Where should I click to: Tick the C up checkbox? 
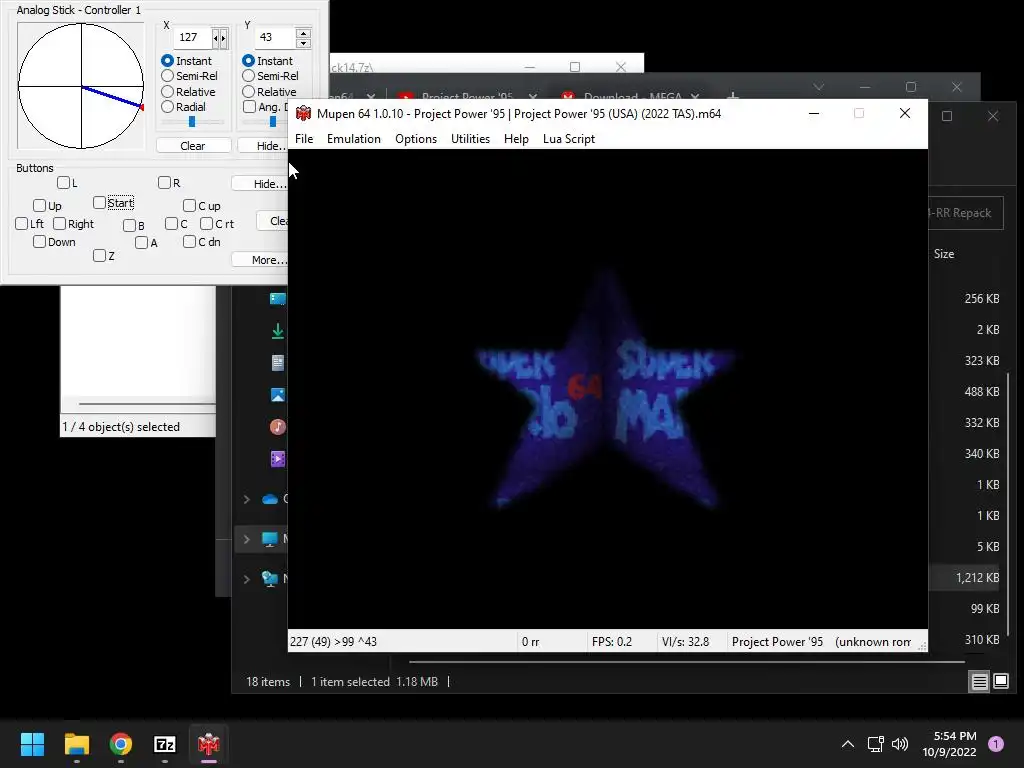pos(189,206)
